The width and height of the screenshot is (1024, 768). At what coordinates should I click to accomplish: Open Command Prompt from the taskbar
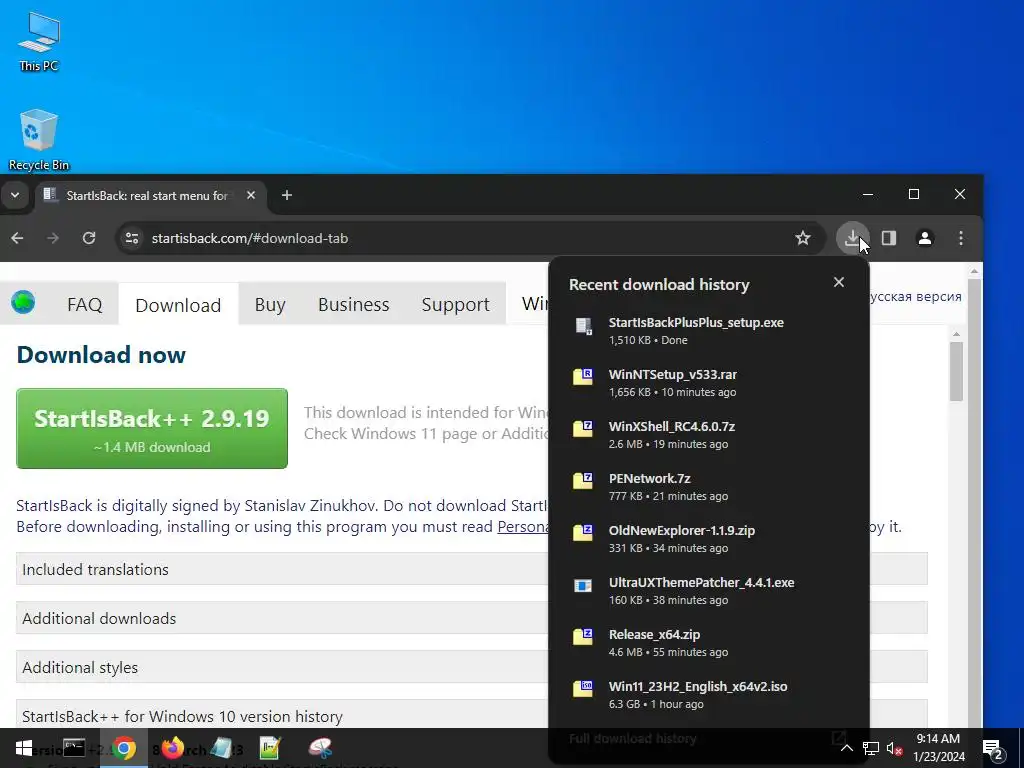pos(74,748)
